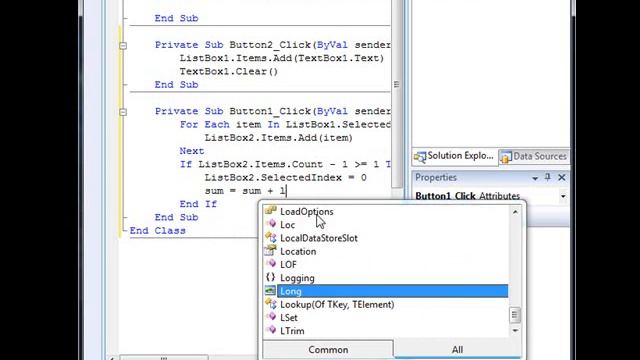Select LOF in the IntelliSense list
Screen dimensions: 640x360
(288, 264)
